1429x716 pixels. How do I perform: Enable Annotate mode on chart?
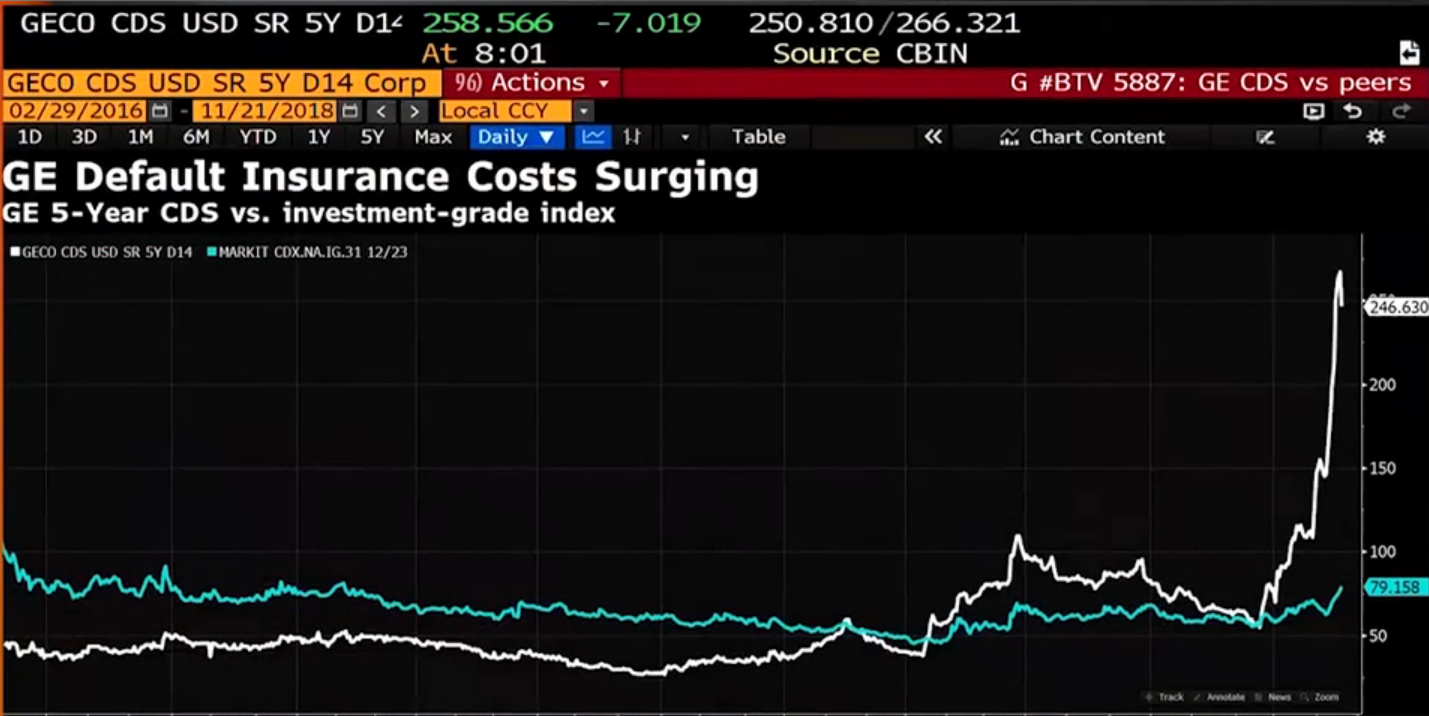tap(1220, 697)
